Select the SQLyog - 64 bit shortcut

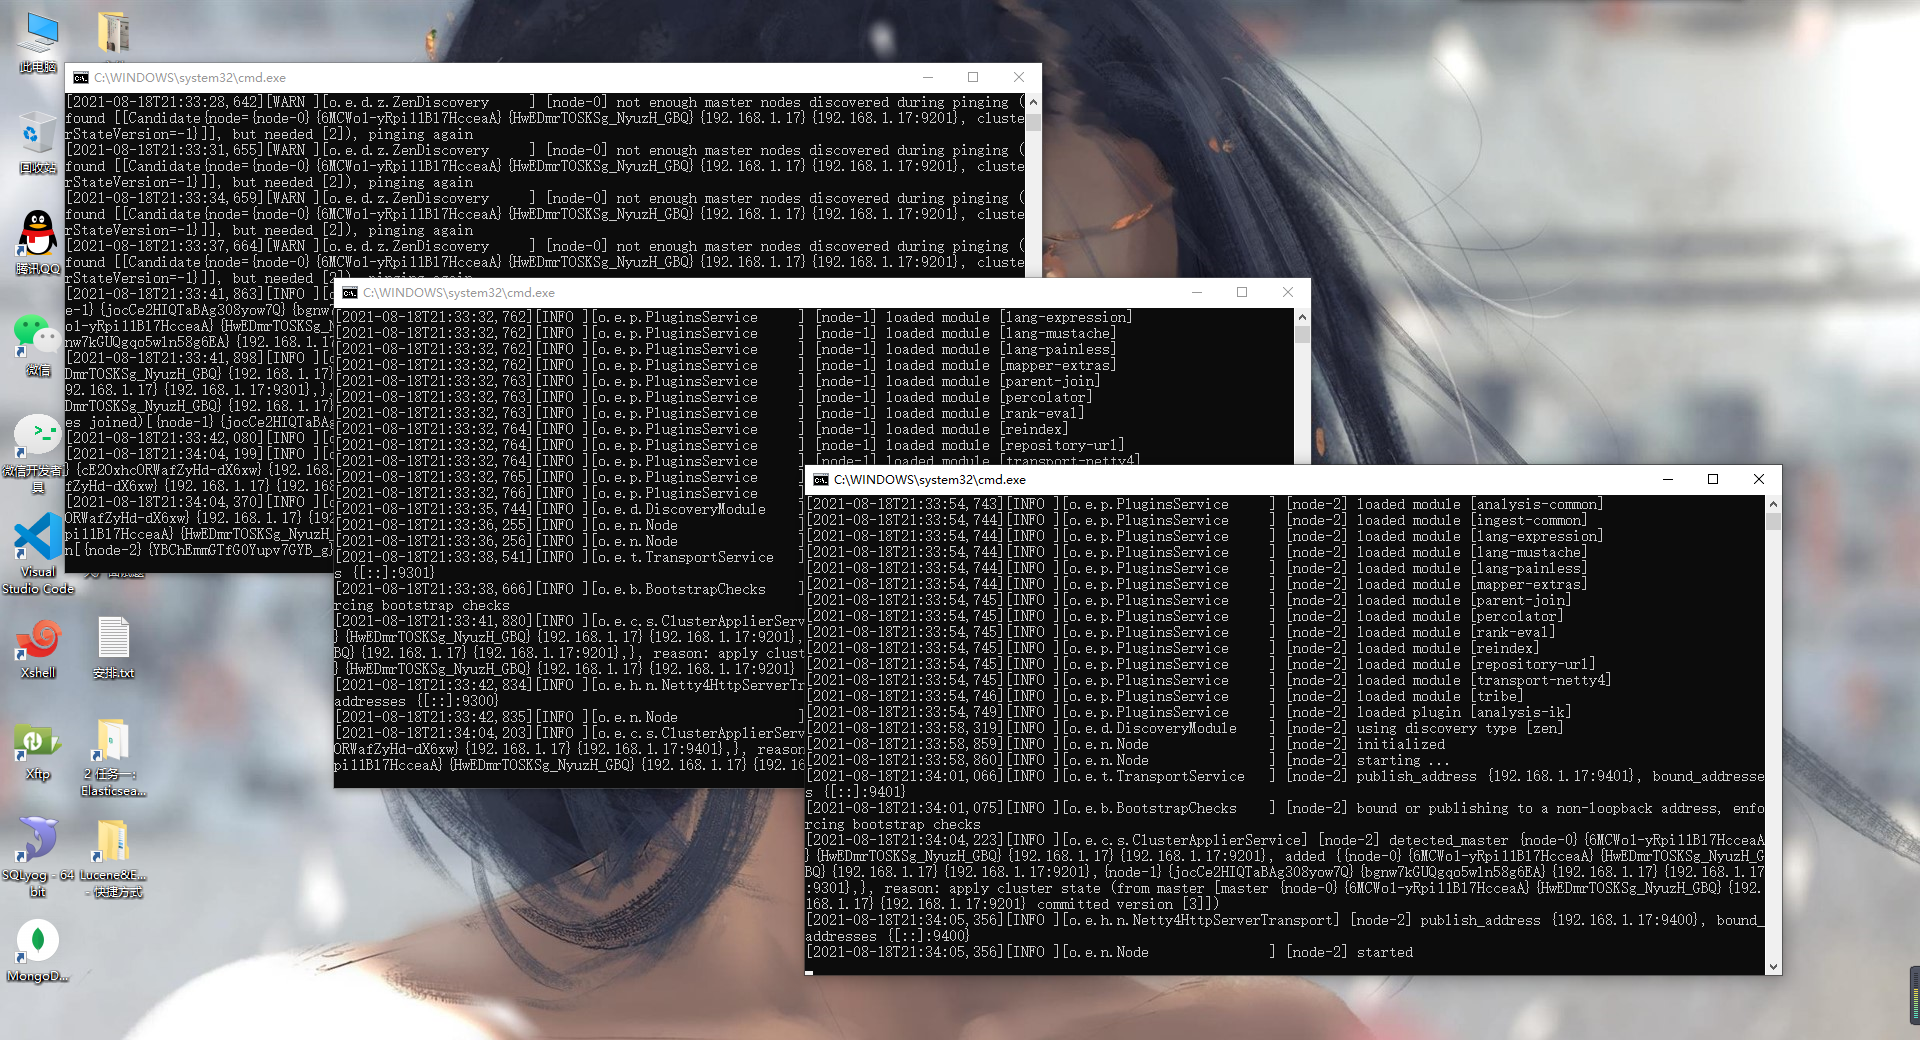(38, 857)
